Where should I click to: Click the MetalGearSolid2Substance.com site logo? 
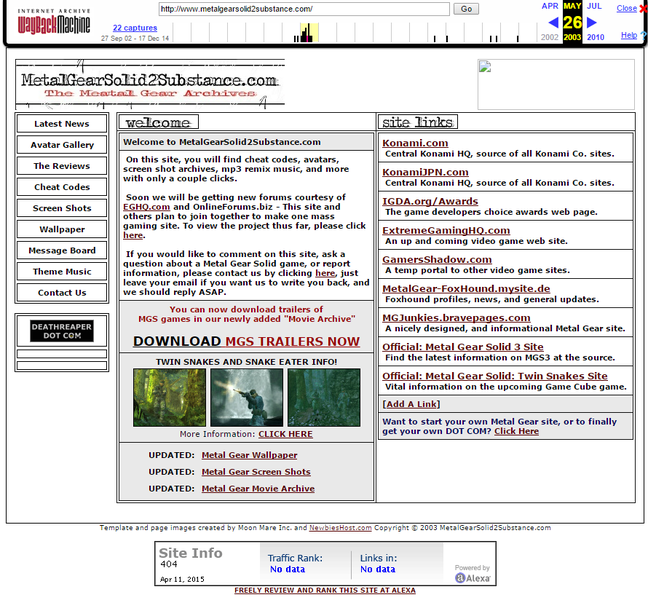click(149, 84)
